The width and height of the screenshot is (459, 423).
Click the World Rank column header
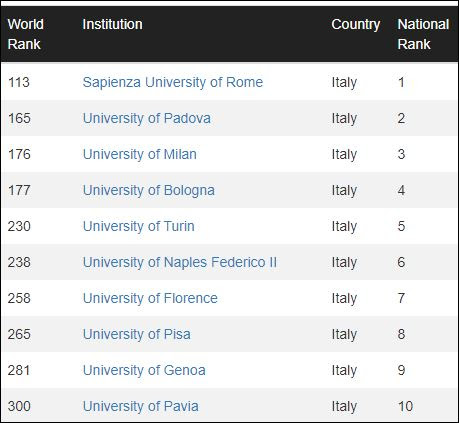point(26,34)
